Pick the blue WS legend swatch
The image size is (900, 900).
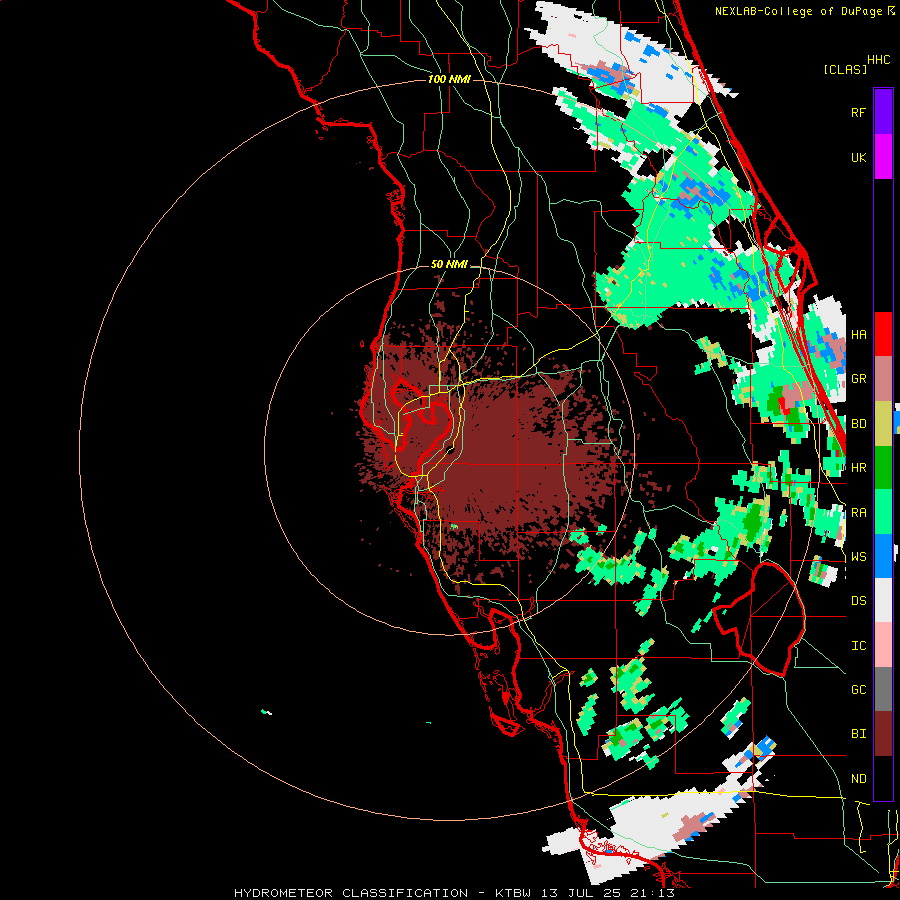[x=883, y=556]
